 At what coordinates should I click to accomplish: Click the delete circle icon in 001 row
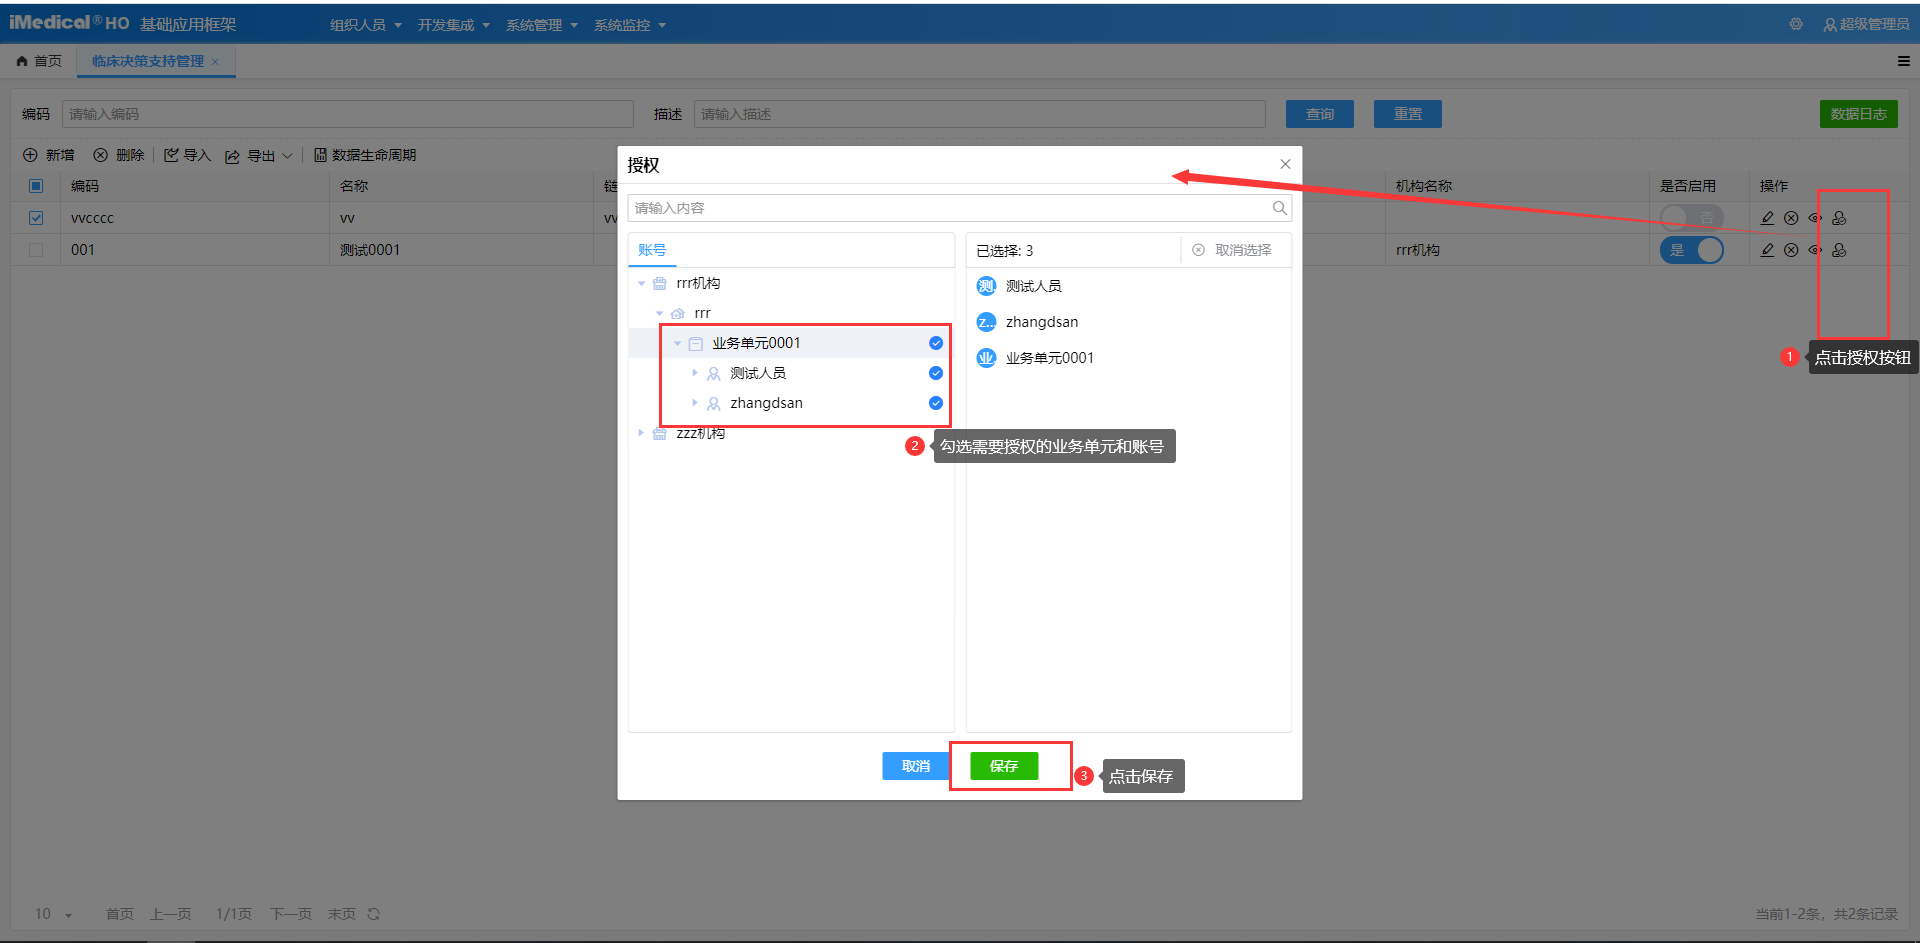point(1791,250)
